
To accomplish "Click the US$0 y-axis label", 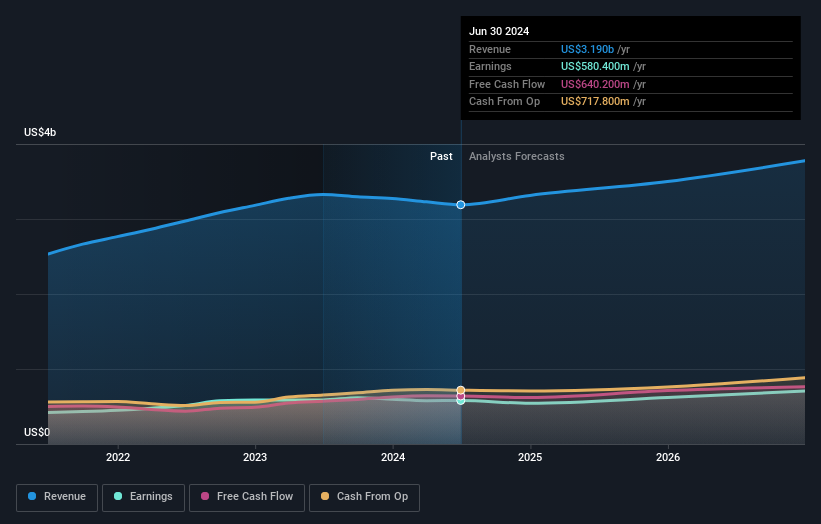I will [x=37, y=432].
